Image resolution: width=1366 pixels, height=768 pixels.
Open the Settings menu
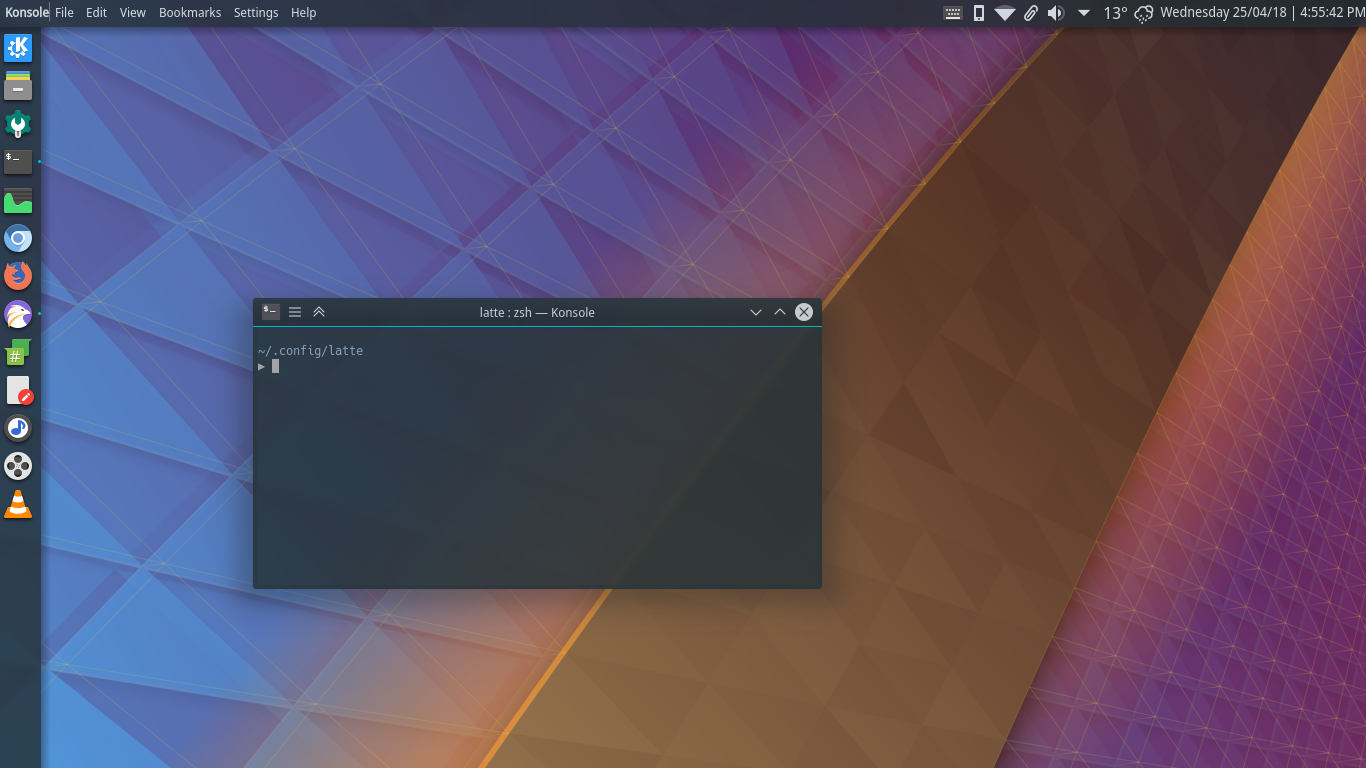(256, 13)
